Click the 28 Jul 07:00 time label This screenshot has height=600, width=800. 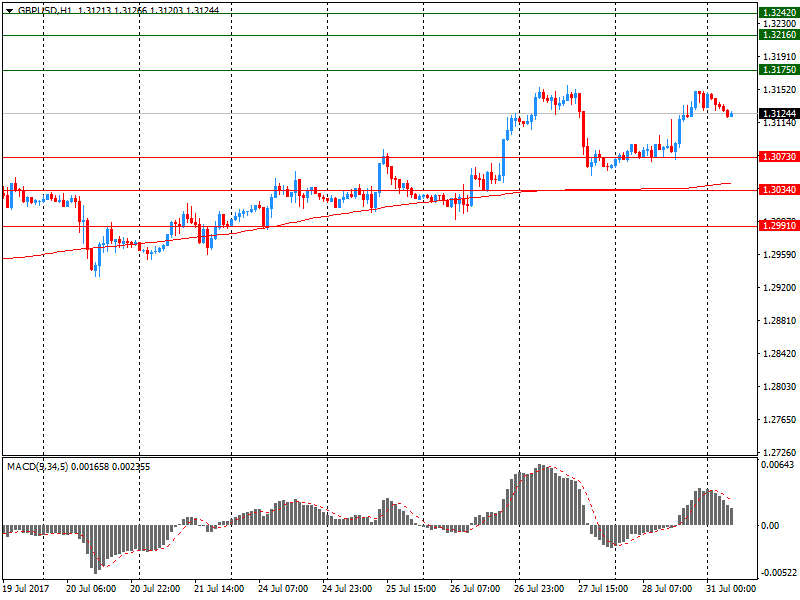667,588
